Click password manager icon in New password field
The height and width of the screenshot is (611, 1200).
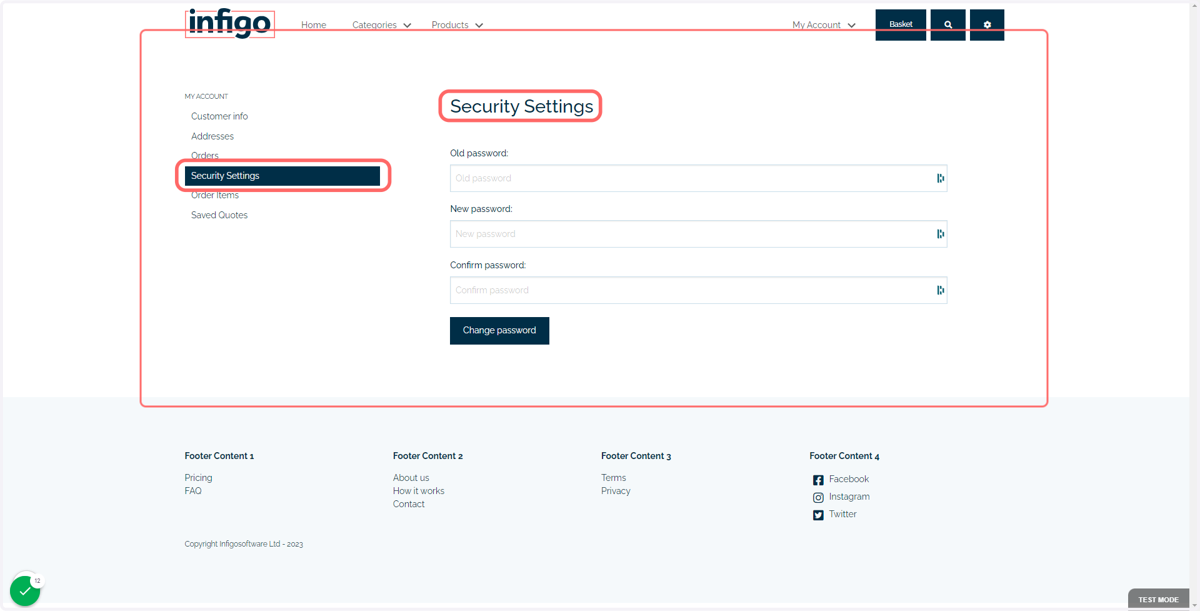click(940, 234)
